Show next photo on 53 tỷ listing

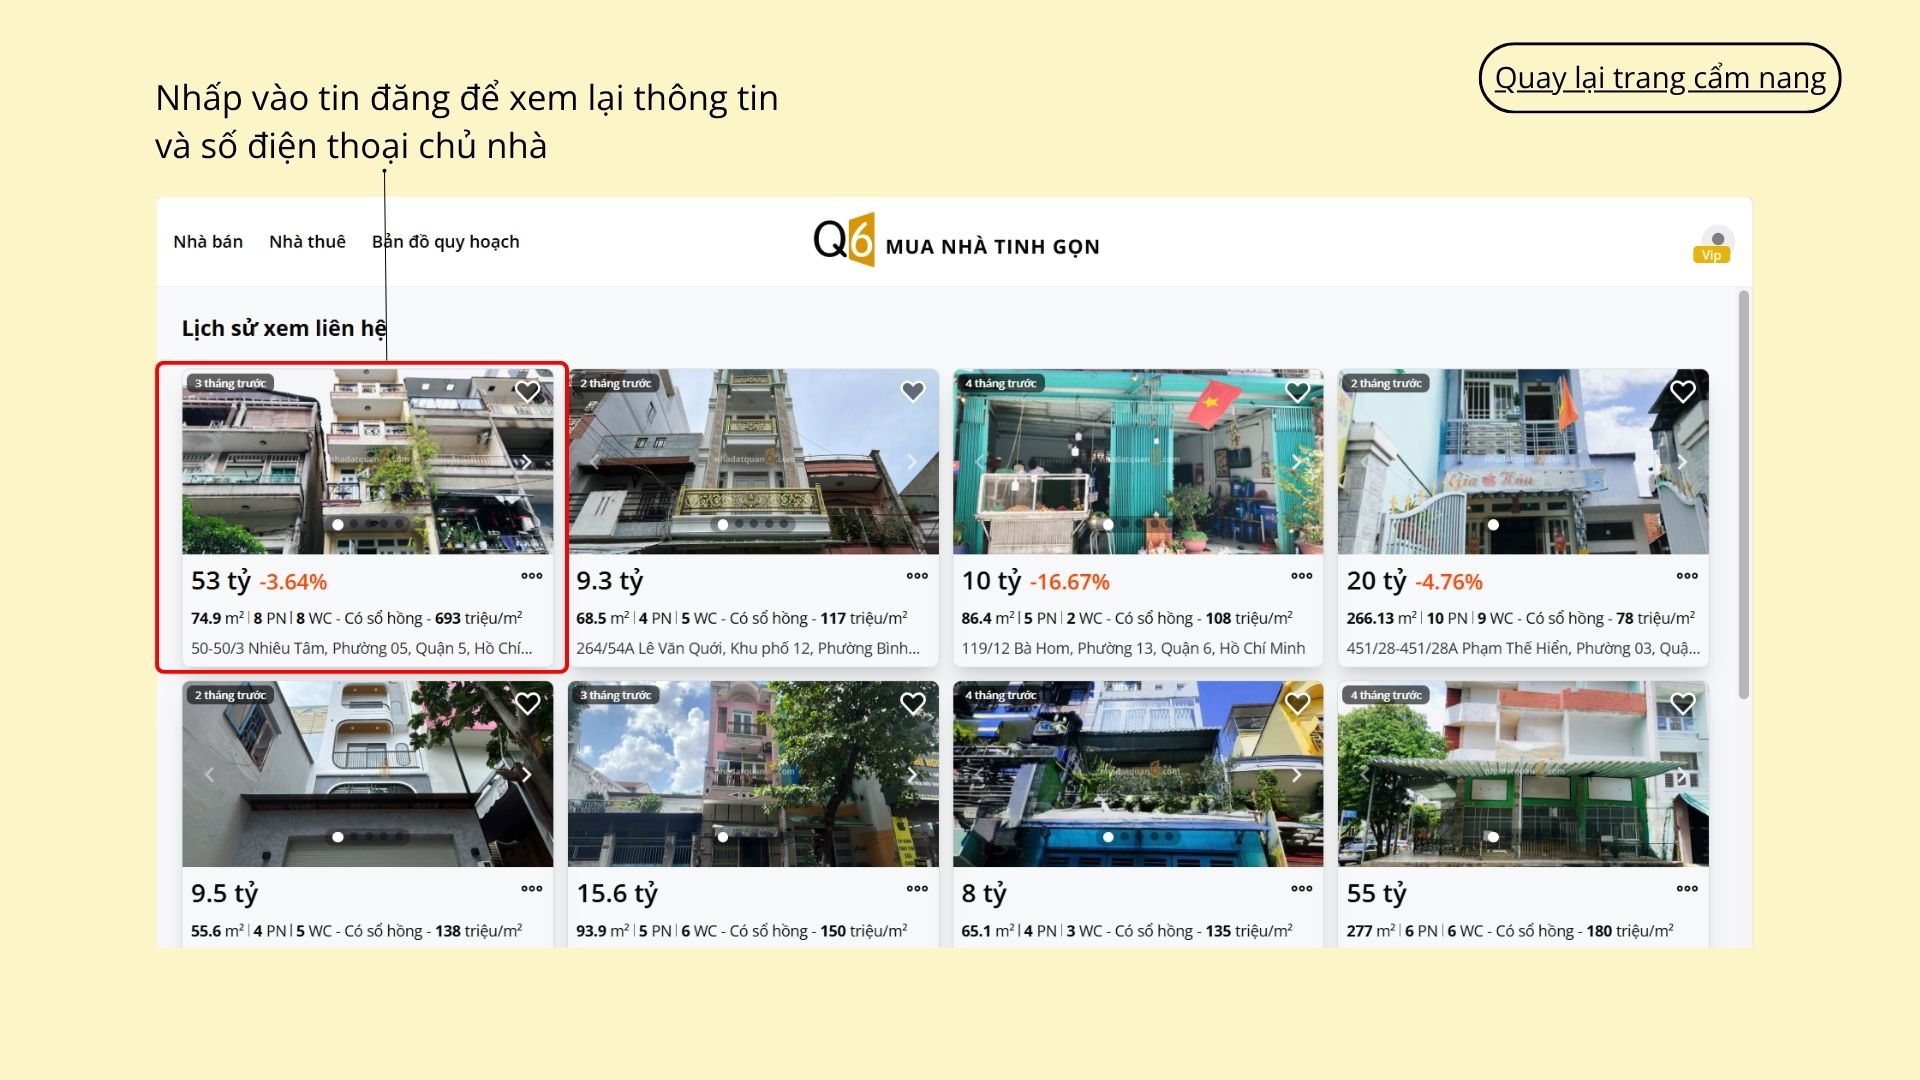(526, 462)
